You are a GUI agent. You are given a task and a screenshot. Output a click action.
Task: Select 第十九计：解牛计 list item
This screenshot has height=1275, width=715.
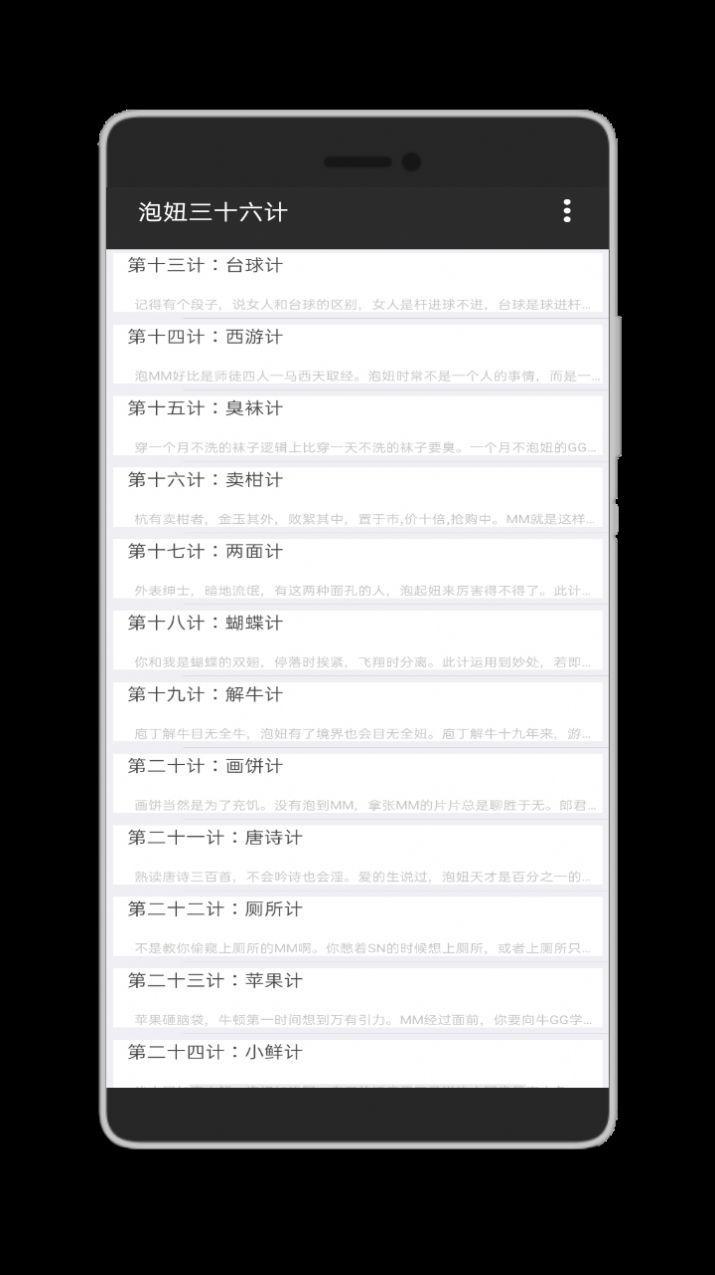(x=356, y=712)
